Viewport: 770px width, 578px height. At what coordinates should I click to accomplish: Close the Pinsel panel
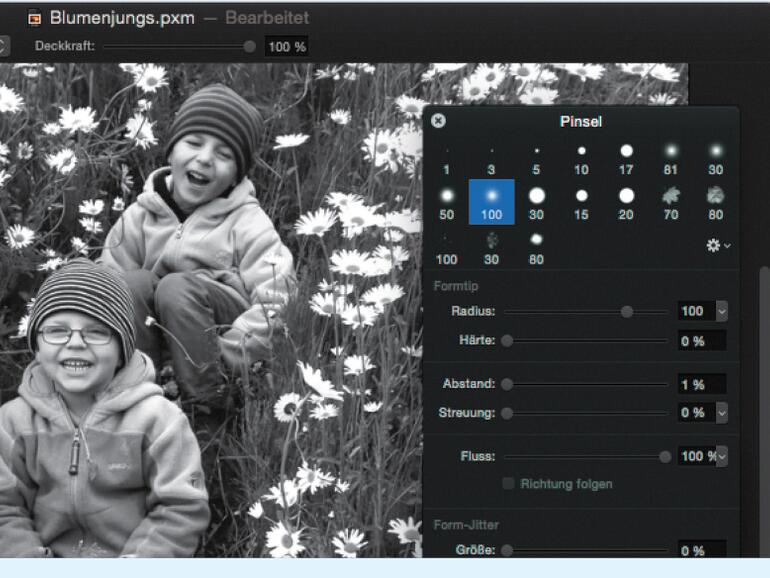tap(439, 121)
